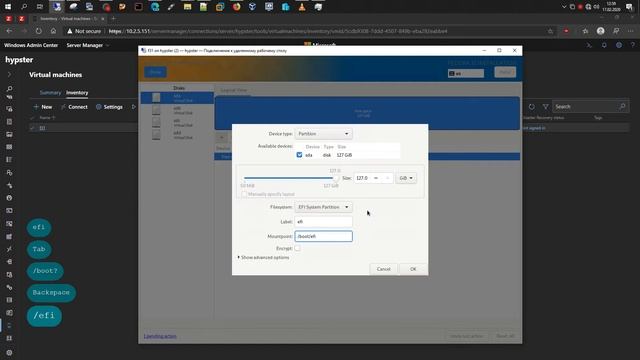Open the notification center in tray
The height and width of the screenshot is (360, 640).
629,7
